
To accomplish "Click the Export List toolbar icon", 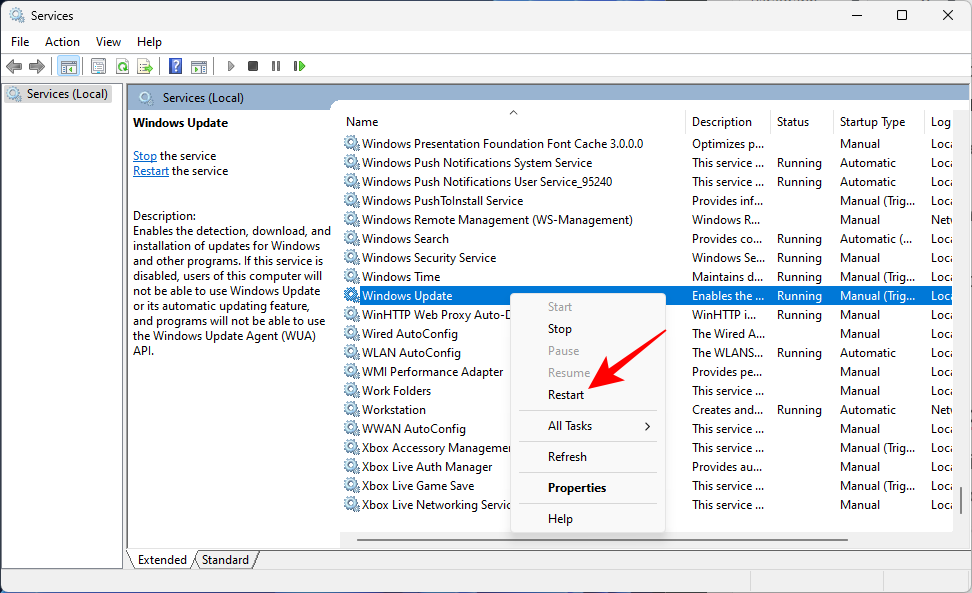I will (x=144, y=66).
